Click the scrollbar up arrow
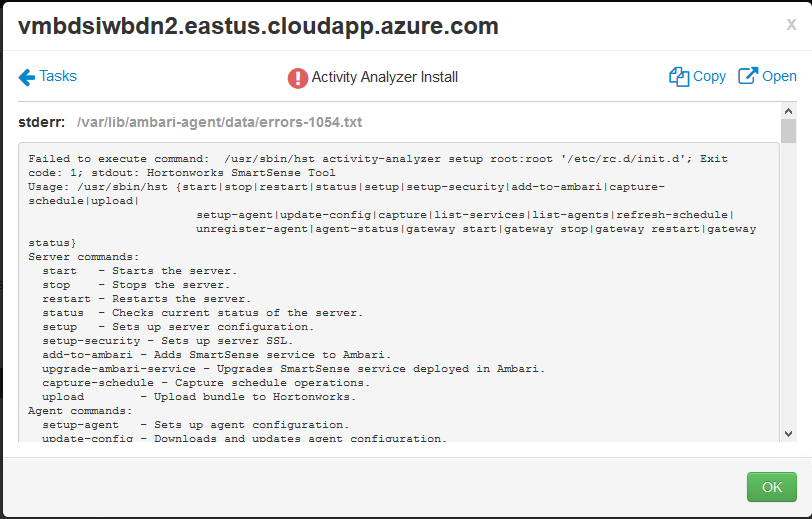Screen dimensions: 812x519 point(788,111)
